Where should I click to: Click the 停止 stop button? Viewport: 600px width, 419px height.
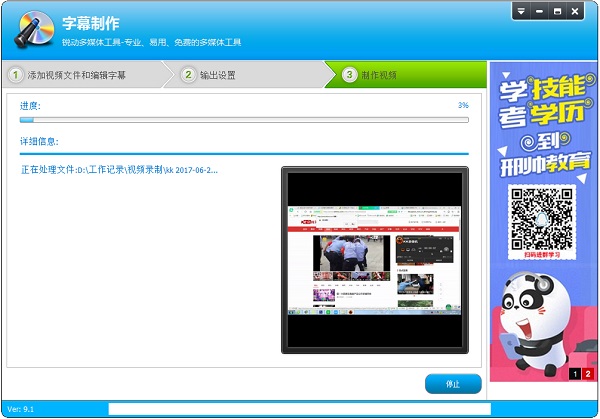coord(453,384)
